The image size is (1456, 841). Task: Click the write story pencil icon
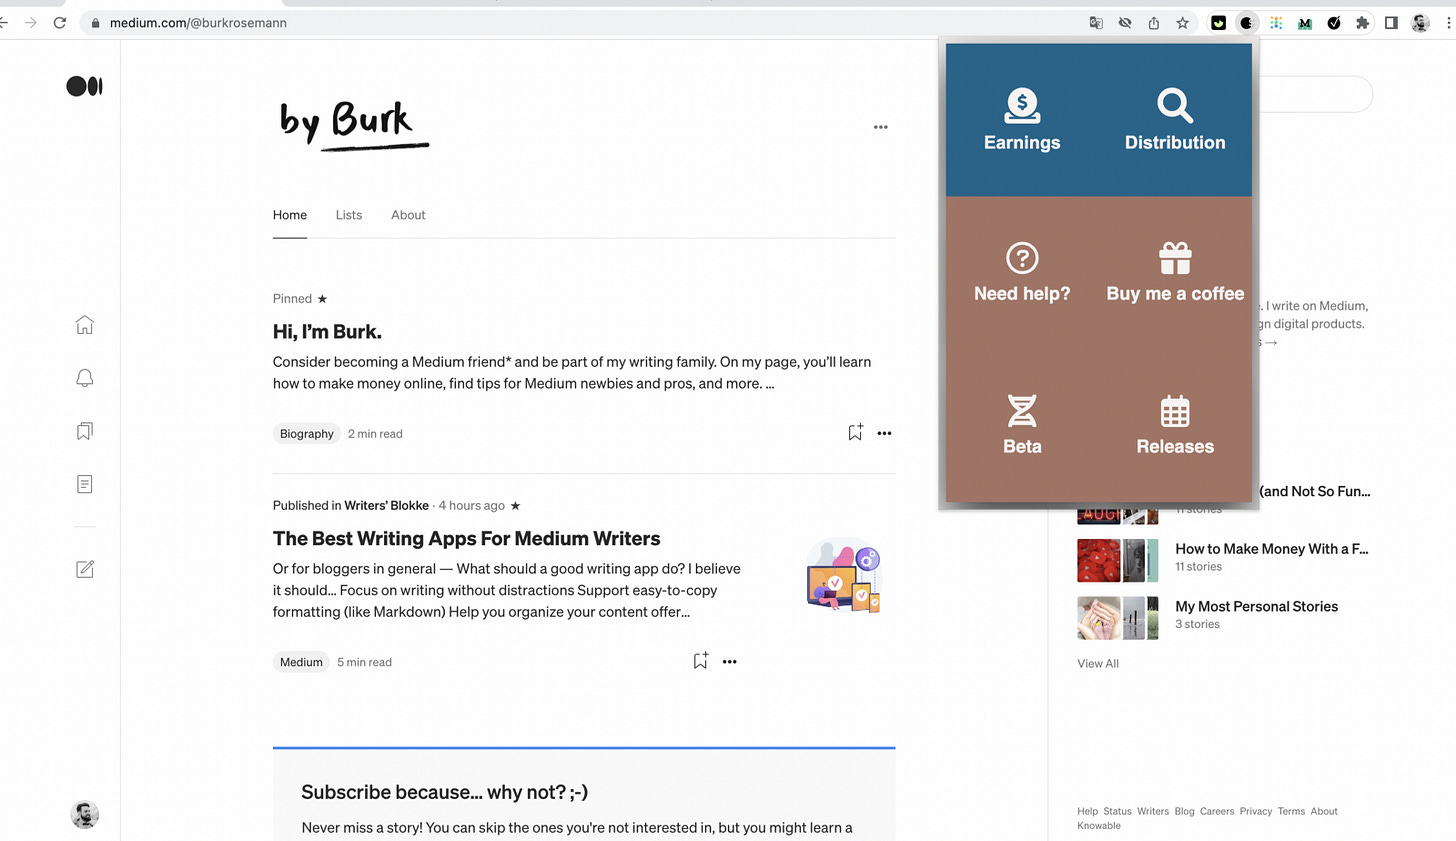pyautogui.click(x=85, y=569)
